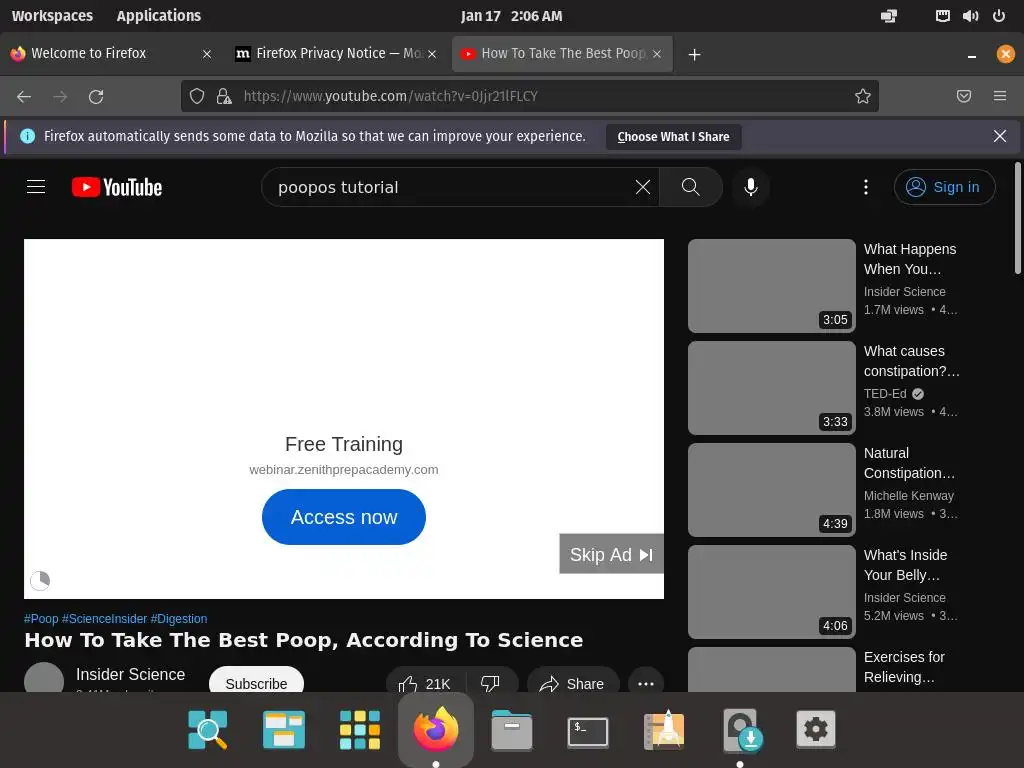Open the YouTube guide hamburger menu
The width and height of the screenshot is (1024, 768).
[x=36, y=187]
